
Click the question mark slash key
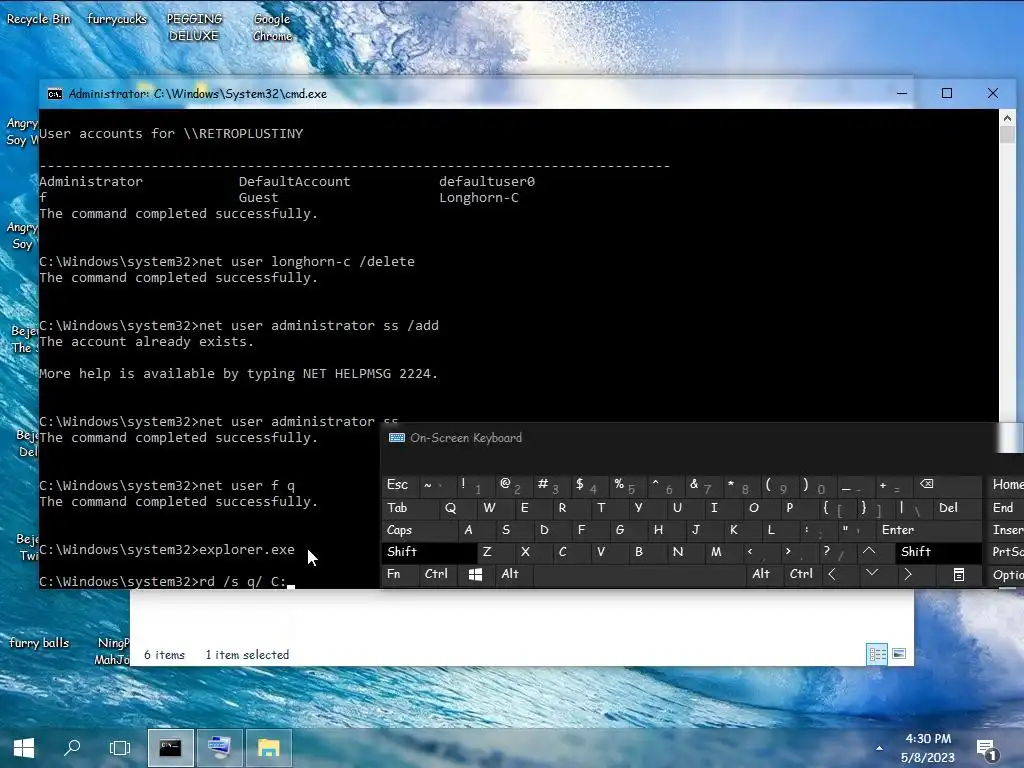(835, 552)
